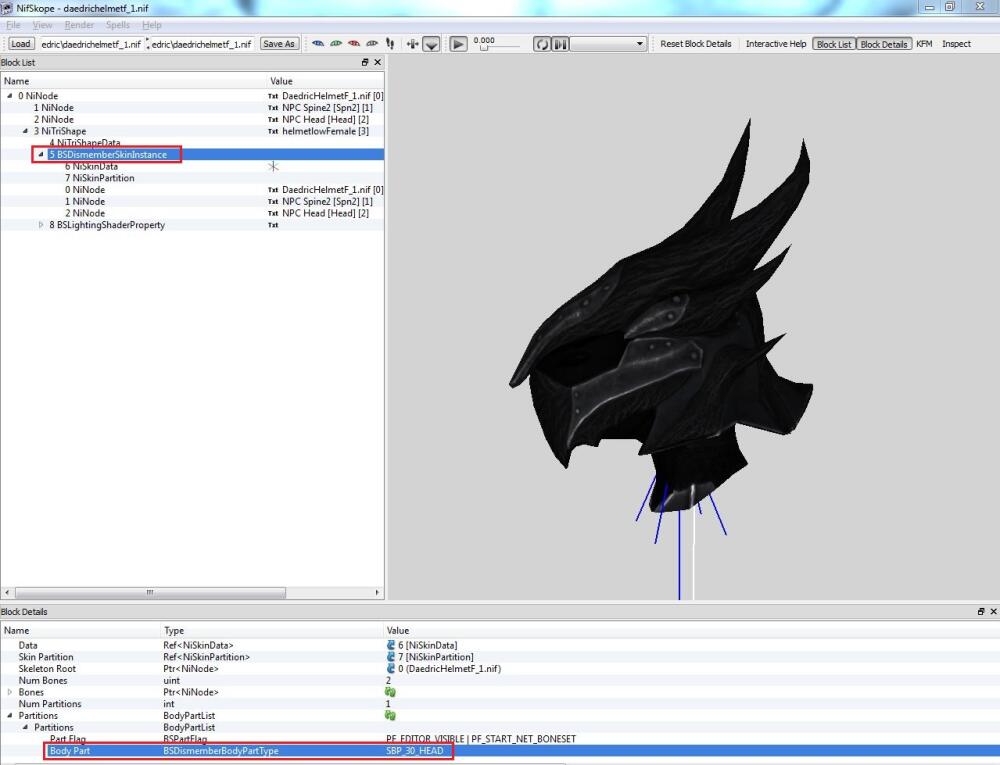Open the Render menu

tap(79, 25)
